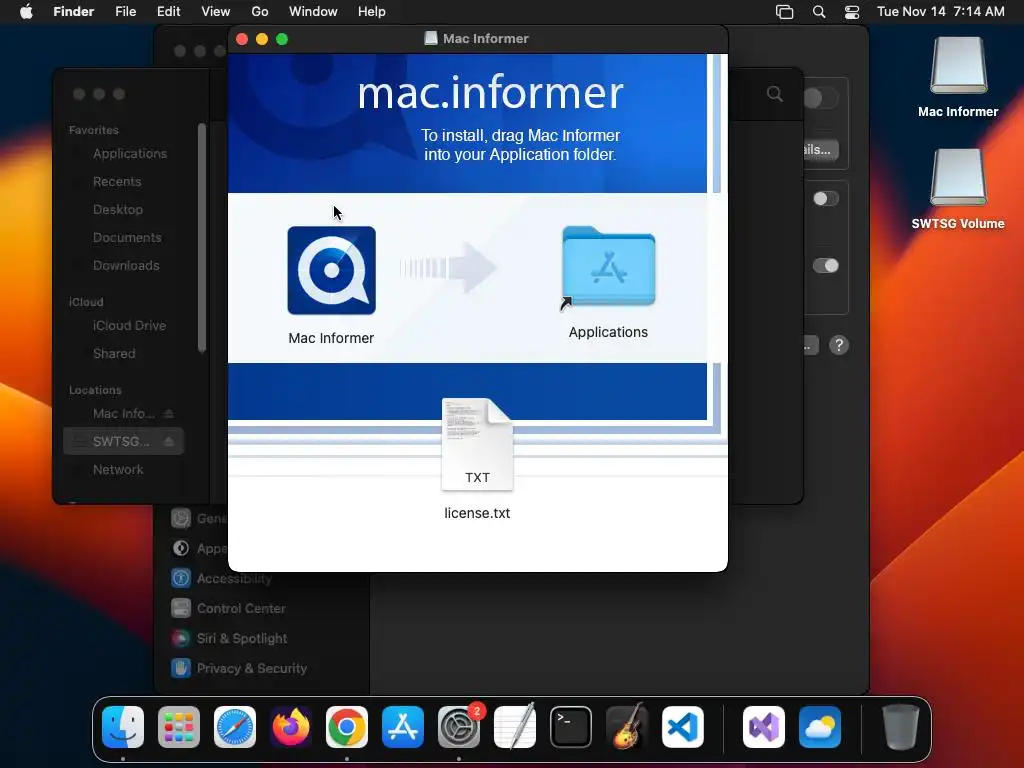1024x768 pixels.
Task: Open Network in the Finder sidebar
Action: (118, 470)
